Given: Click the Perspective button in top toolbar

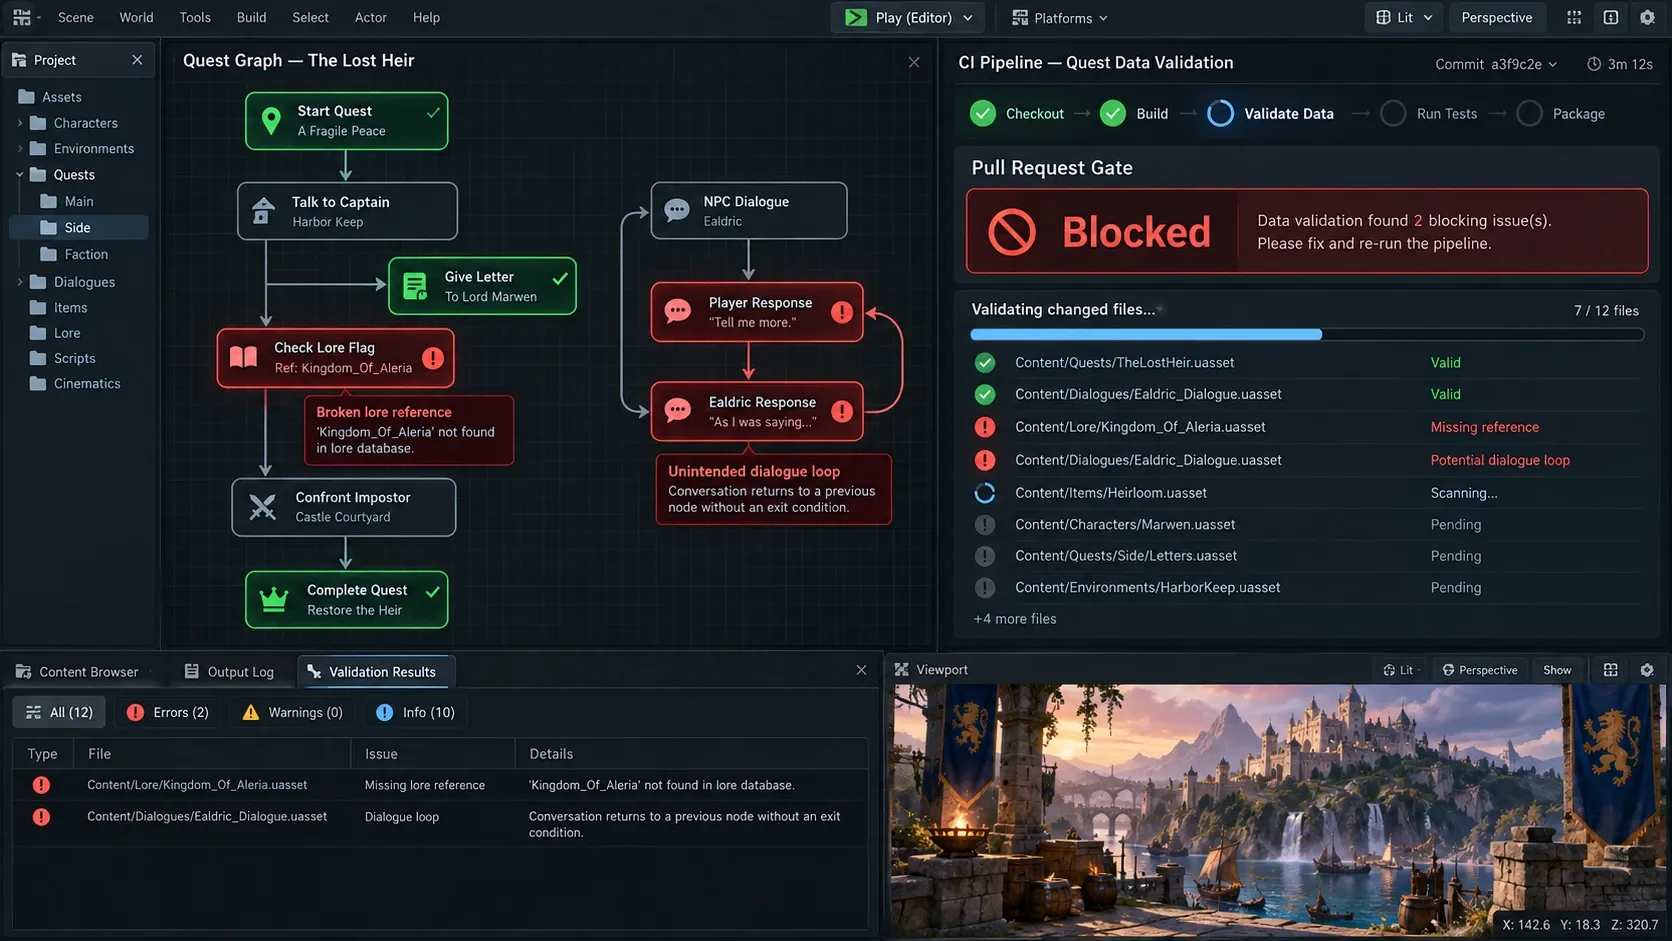Looking at the screenshot, I should point(1496,17).
